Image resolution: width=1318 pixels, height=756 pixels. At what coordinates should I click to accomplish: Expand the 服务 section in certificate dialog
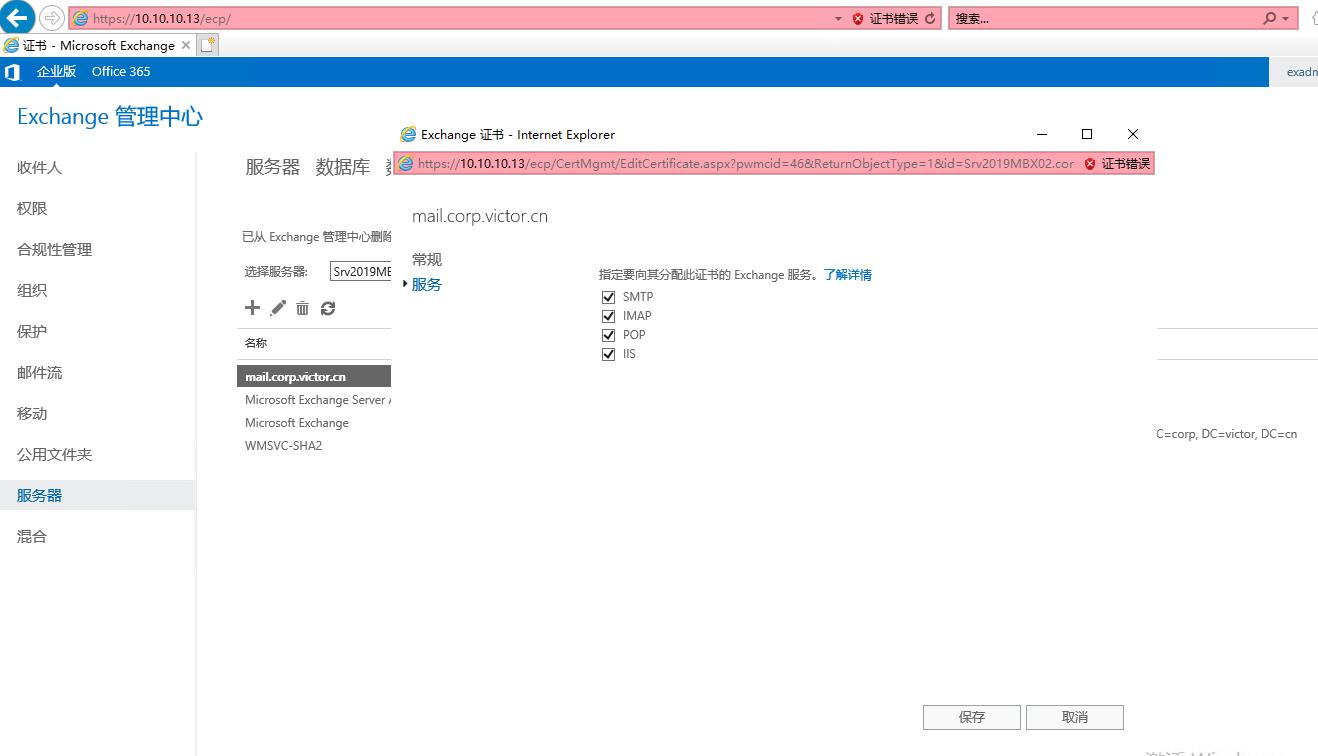tap(426, 284)
